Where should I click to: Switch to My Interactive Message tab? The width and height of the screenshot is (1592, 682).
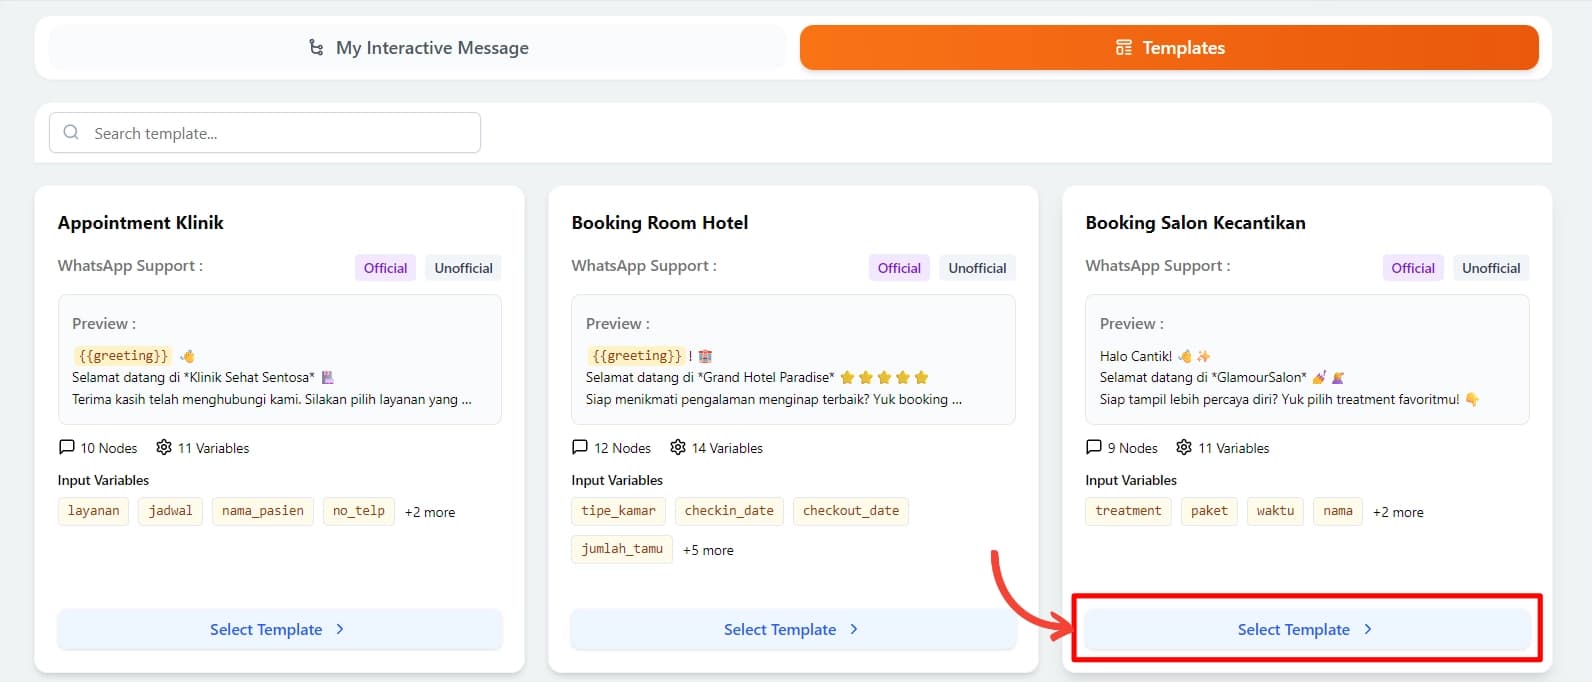coord(417,48)
